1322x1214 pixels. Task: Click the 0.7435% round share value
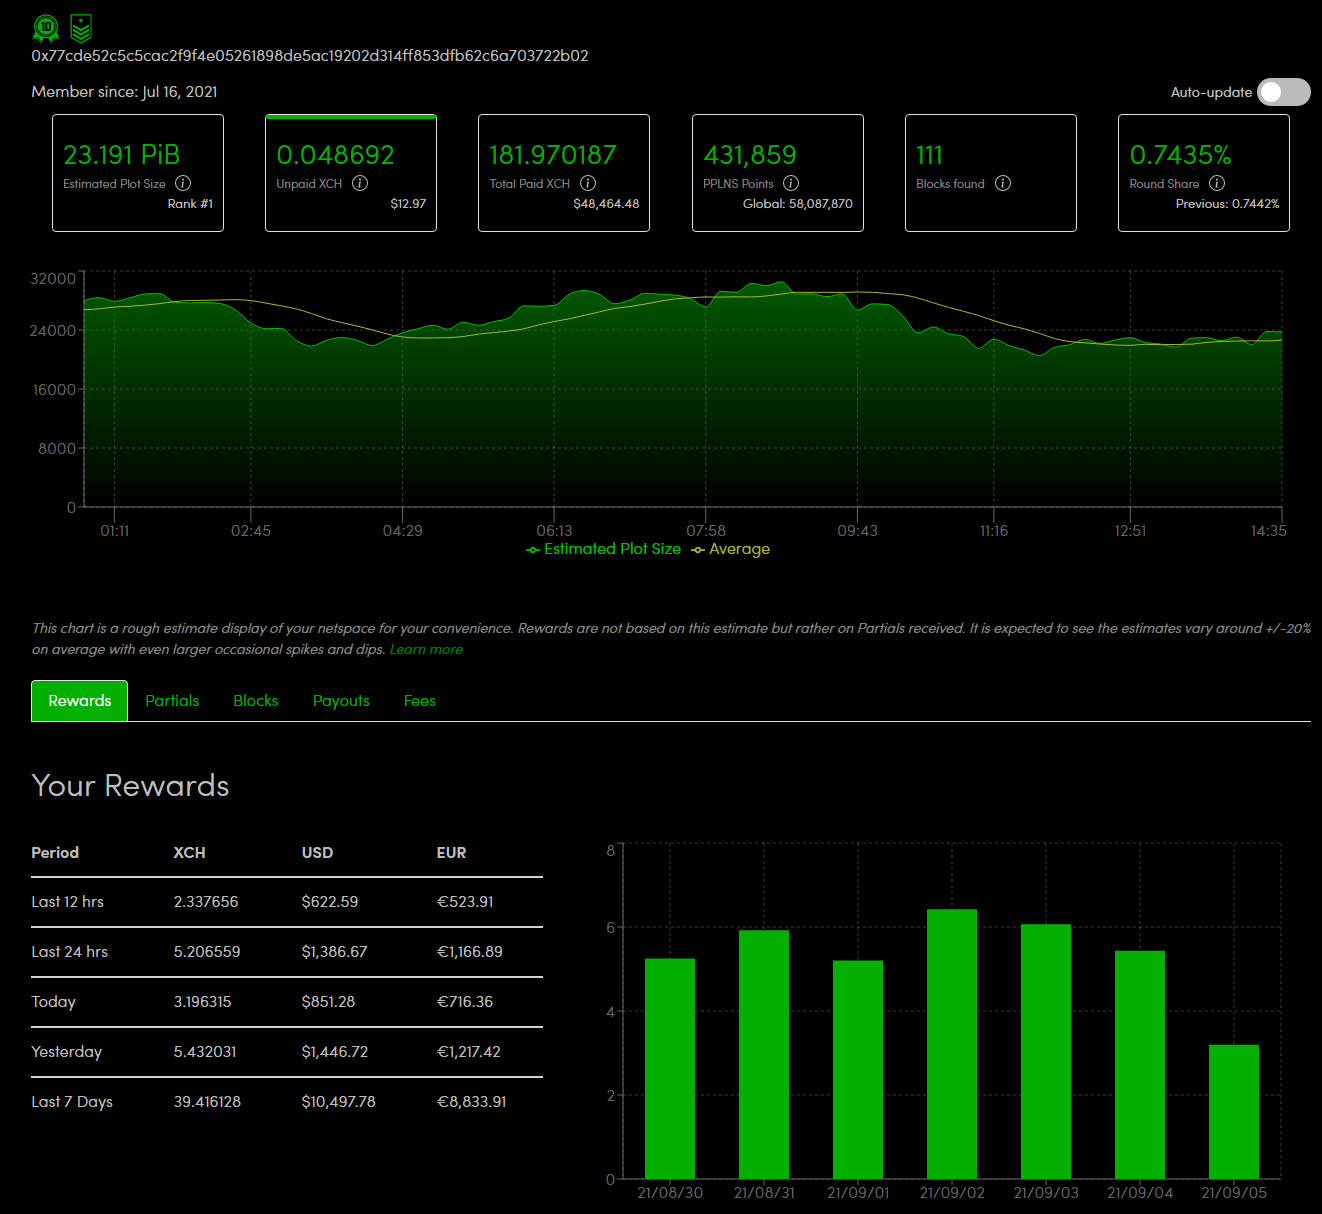point(1180,155)
